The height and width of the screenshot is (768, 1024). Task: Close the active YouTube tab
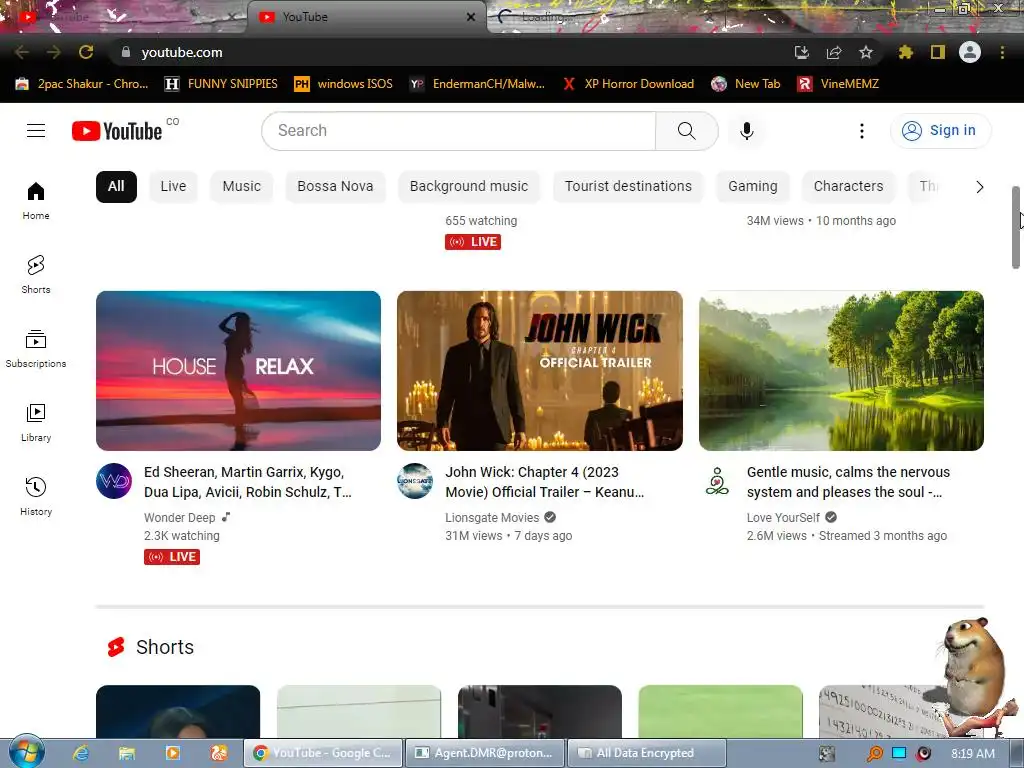pyautogui.click(x=471, y=17)
